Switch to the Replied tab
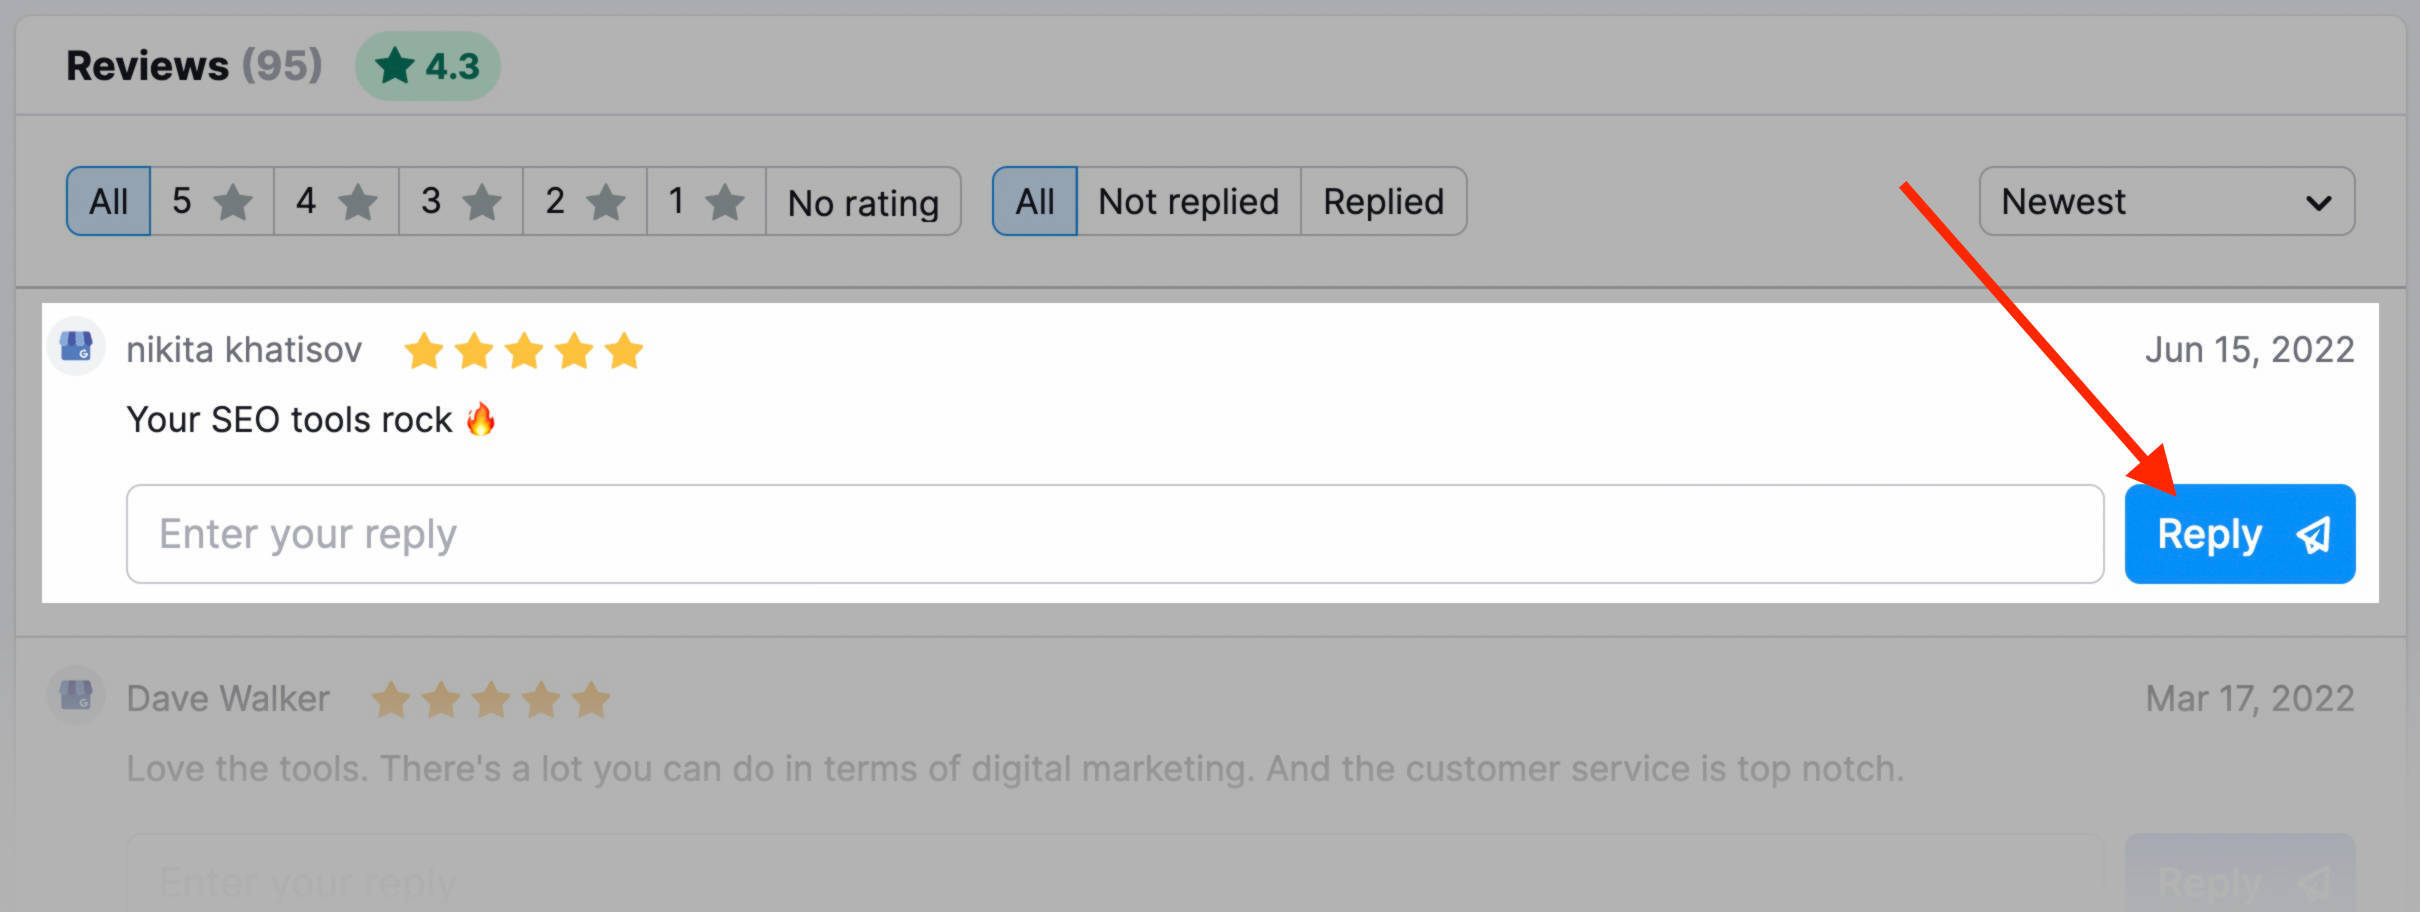This screenshot has width=2420, height=912. click(1383, 202)
